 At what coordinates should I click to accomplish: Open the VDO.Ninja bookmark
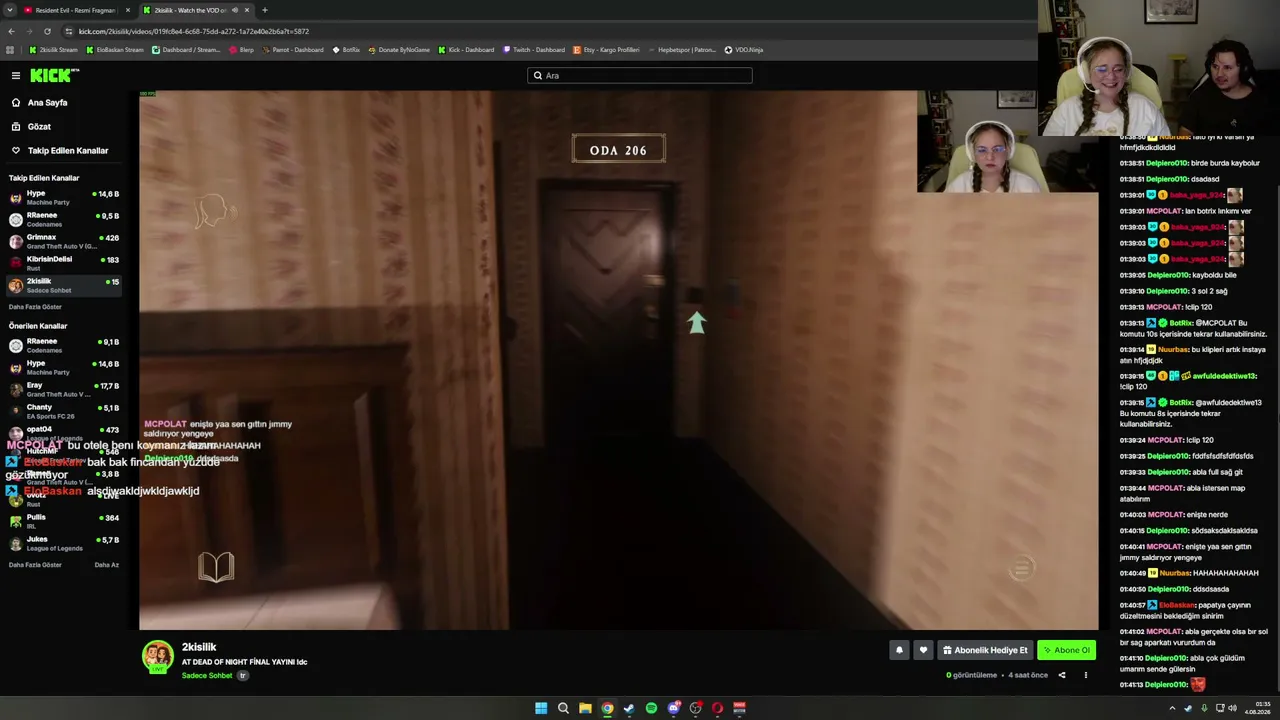(x=744, y=50)
